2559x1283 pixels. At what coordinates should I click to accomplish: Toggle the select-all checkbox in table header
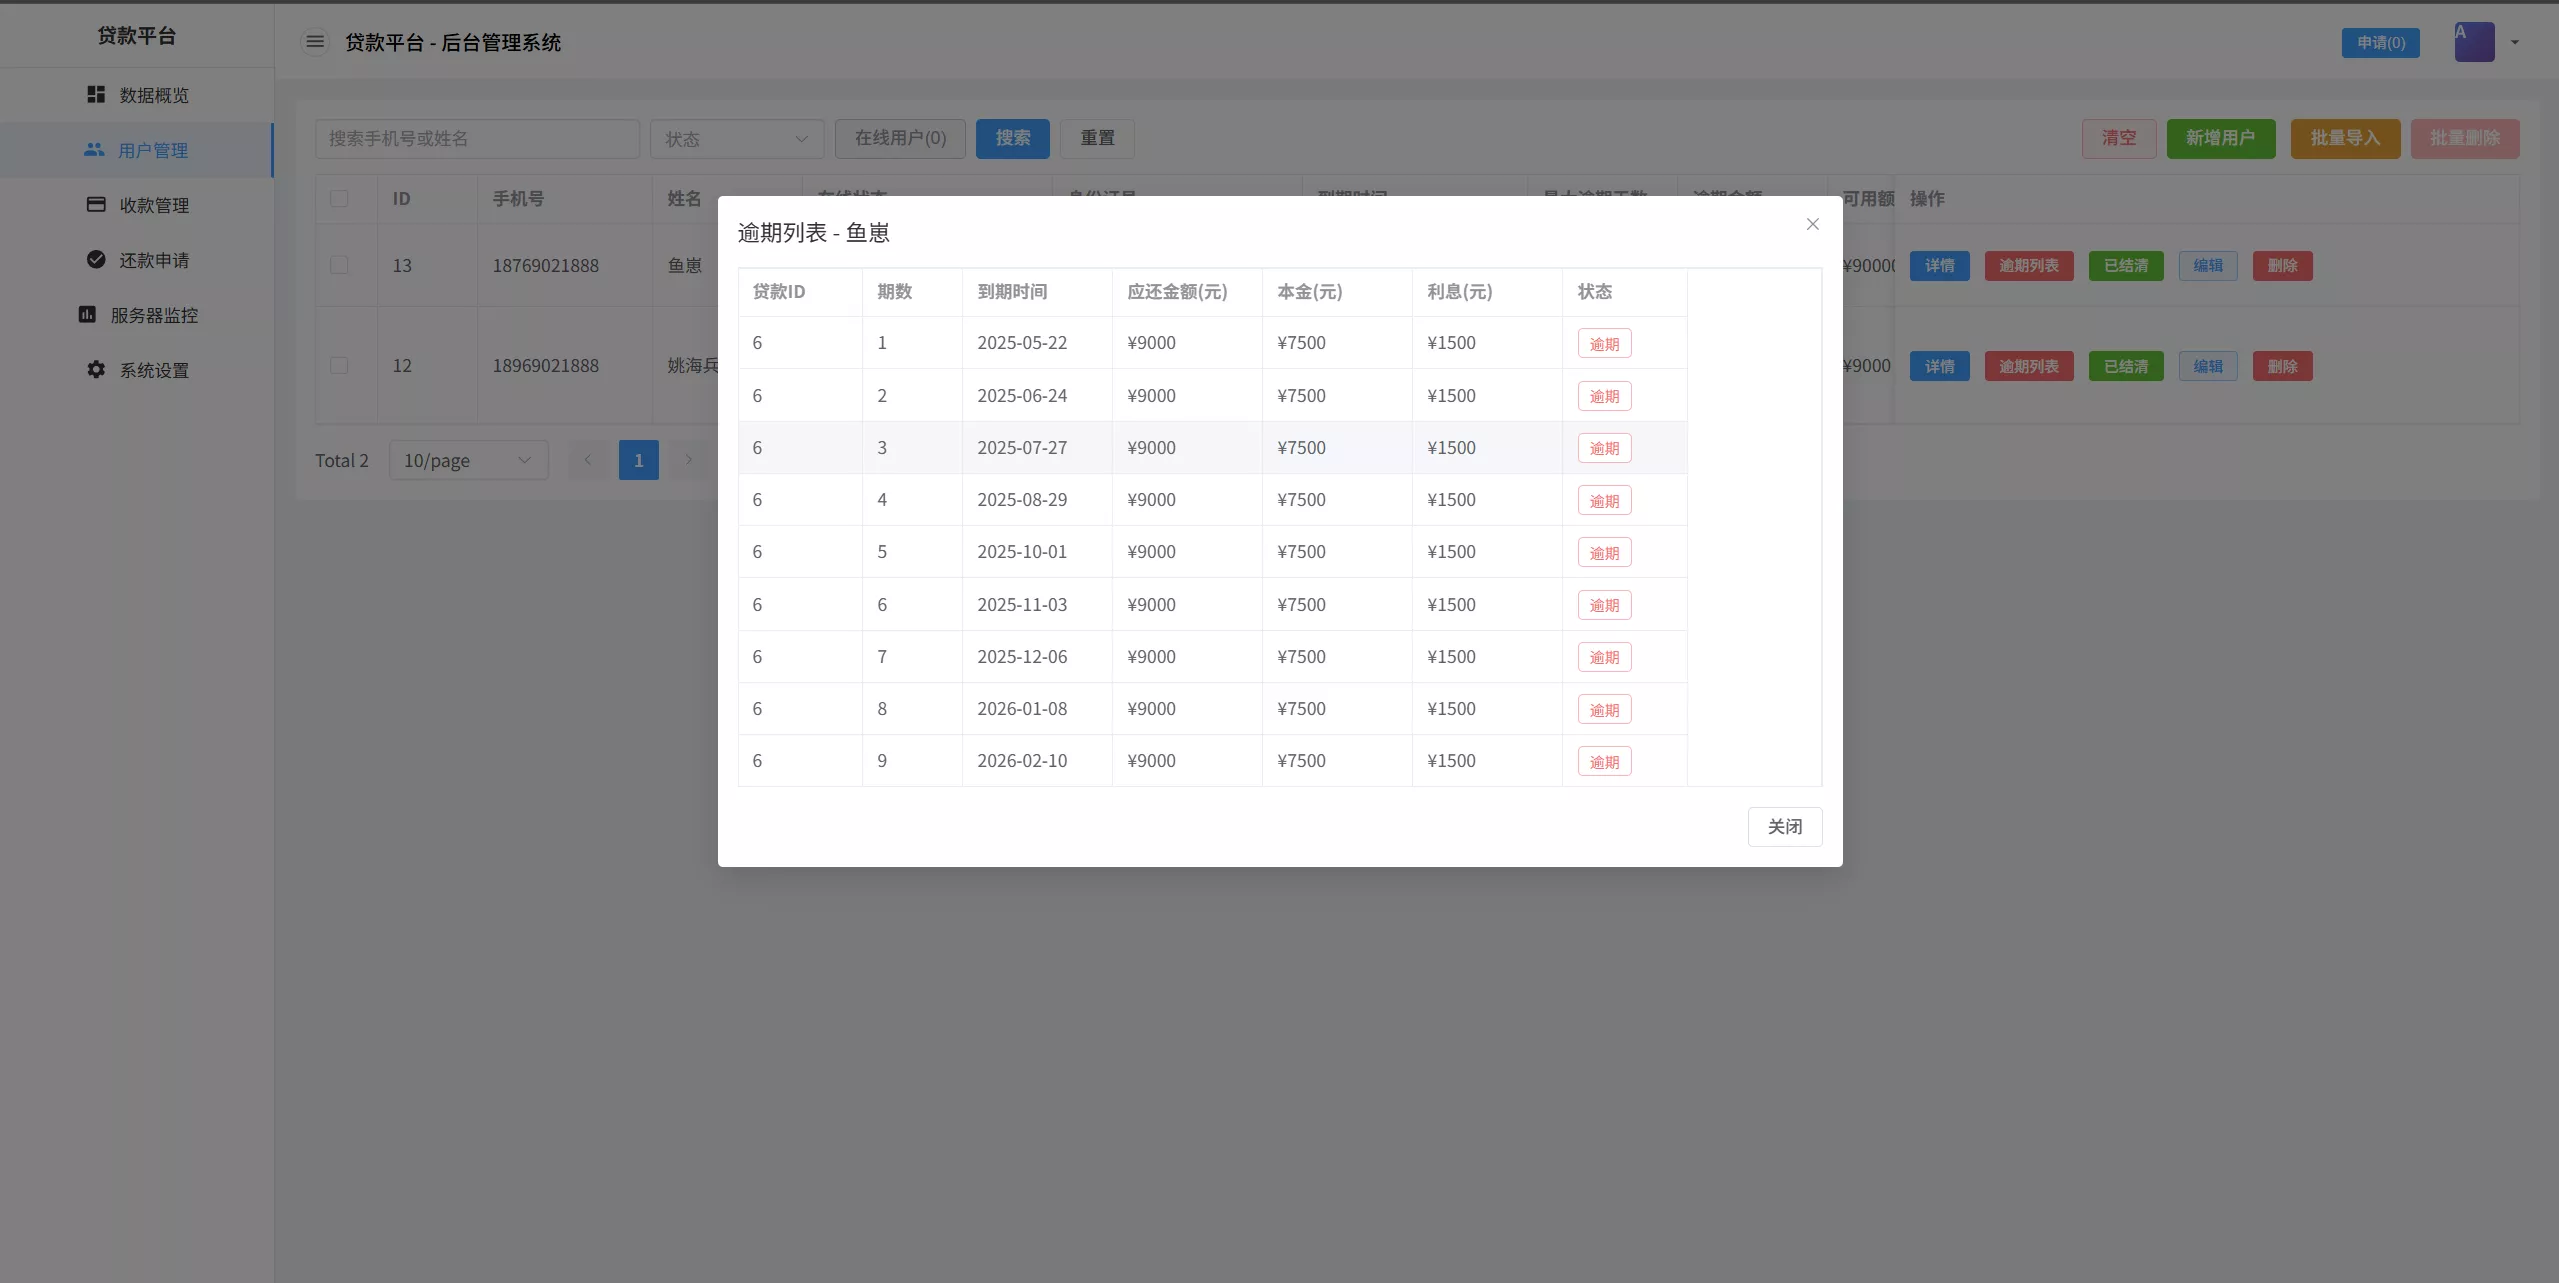tap(340, 198)
